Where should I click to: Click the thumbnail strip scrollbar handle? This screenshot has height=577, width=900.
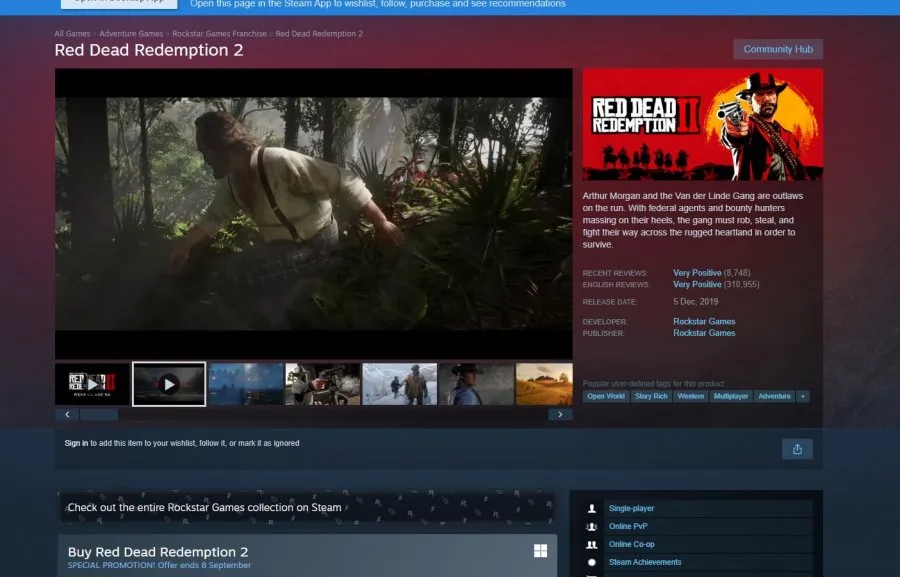point(99,415)
